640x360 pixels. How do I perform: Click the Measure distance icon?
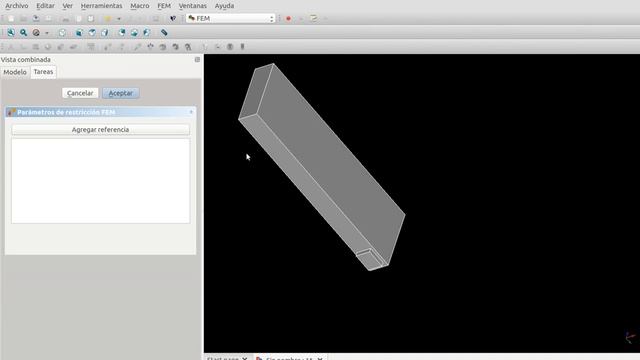coord(164,33)
